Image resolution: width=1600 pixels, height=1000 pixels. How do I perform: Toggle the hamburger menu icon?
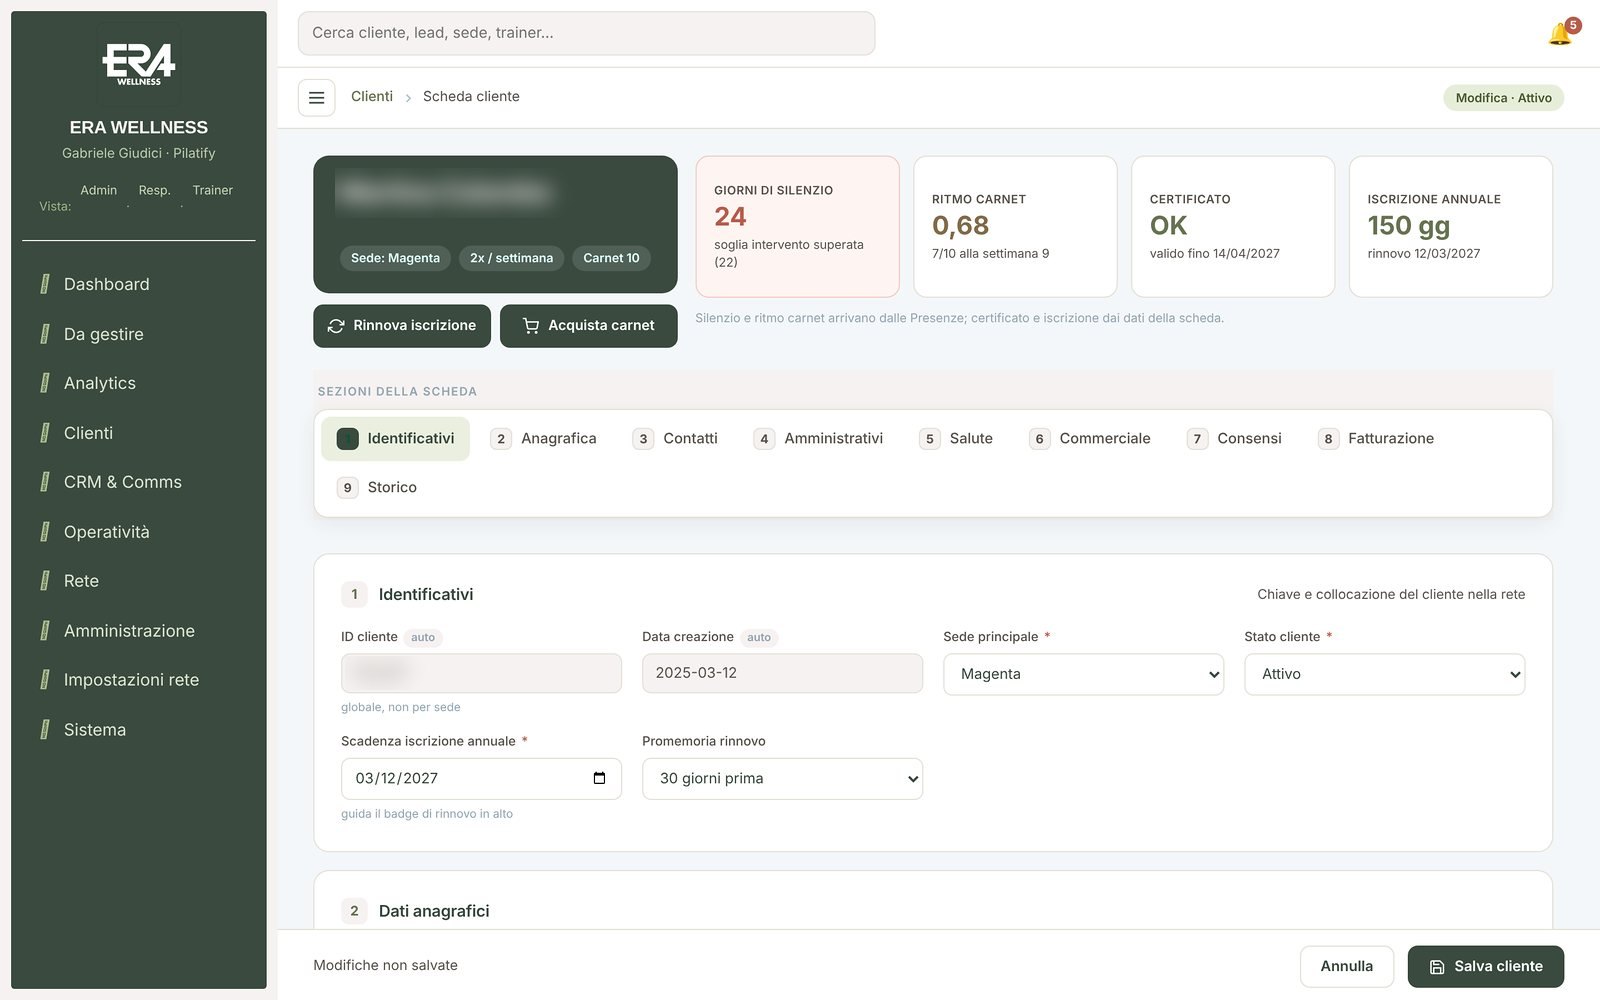316,98
